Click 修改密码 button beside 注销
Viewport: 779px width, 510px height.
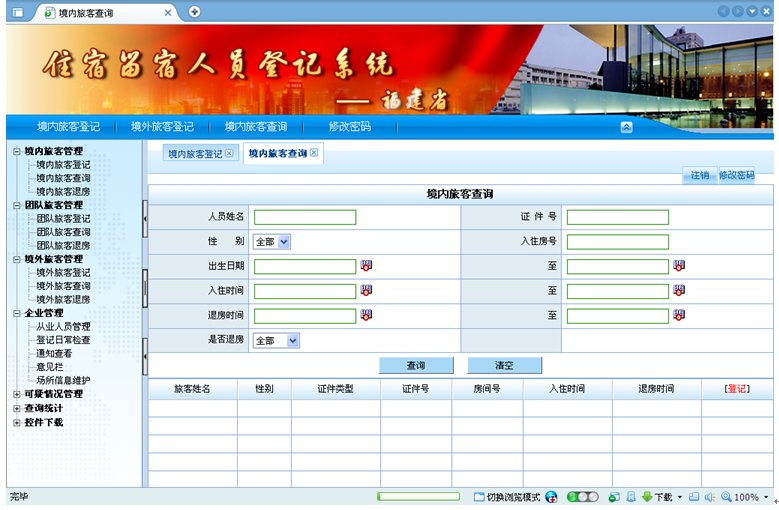(x=737, y=175)
